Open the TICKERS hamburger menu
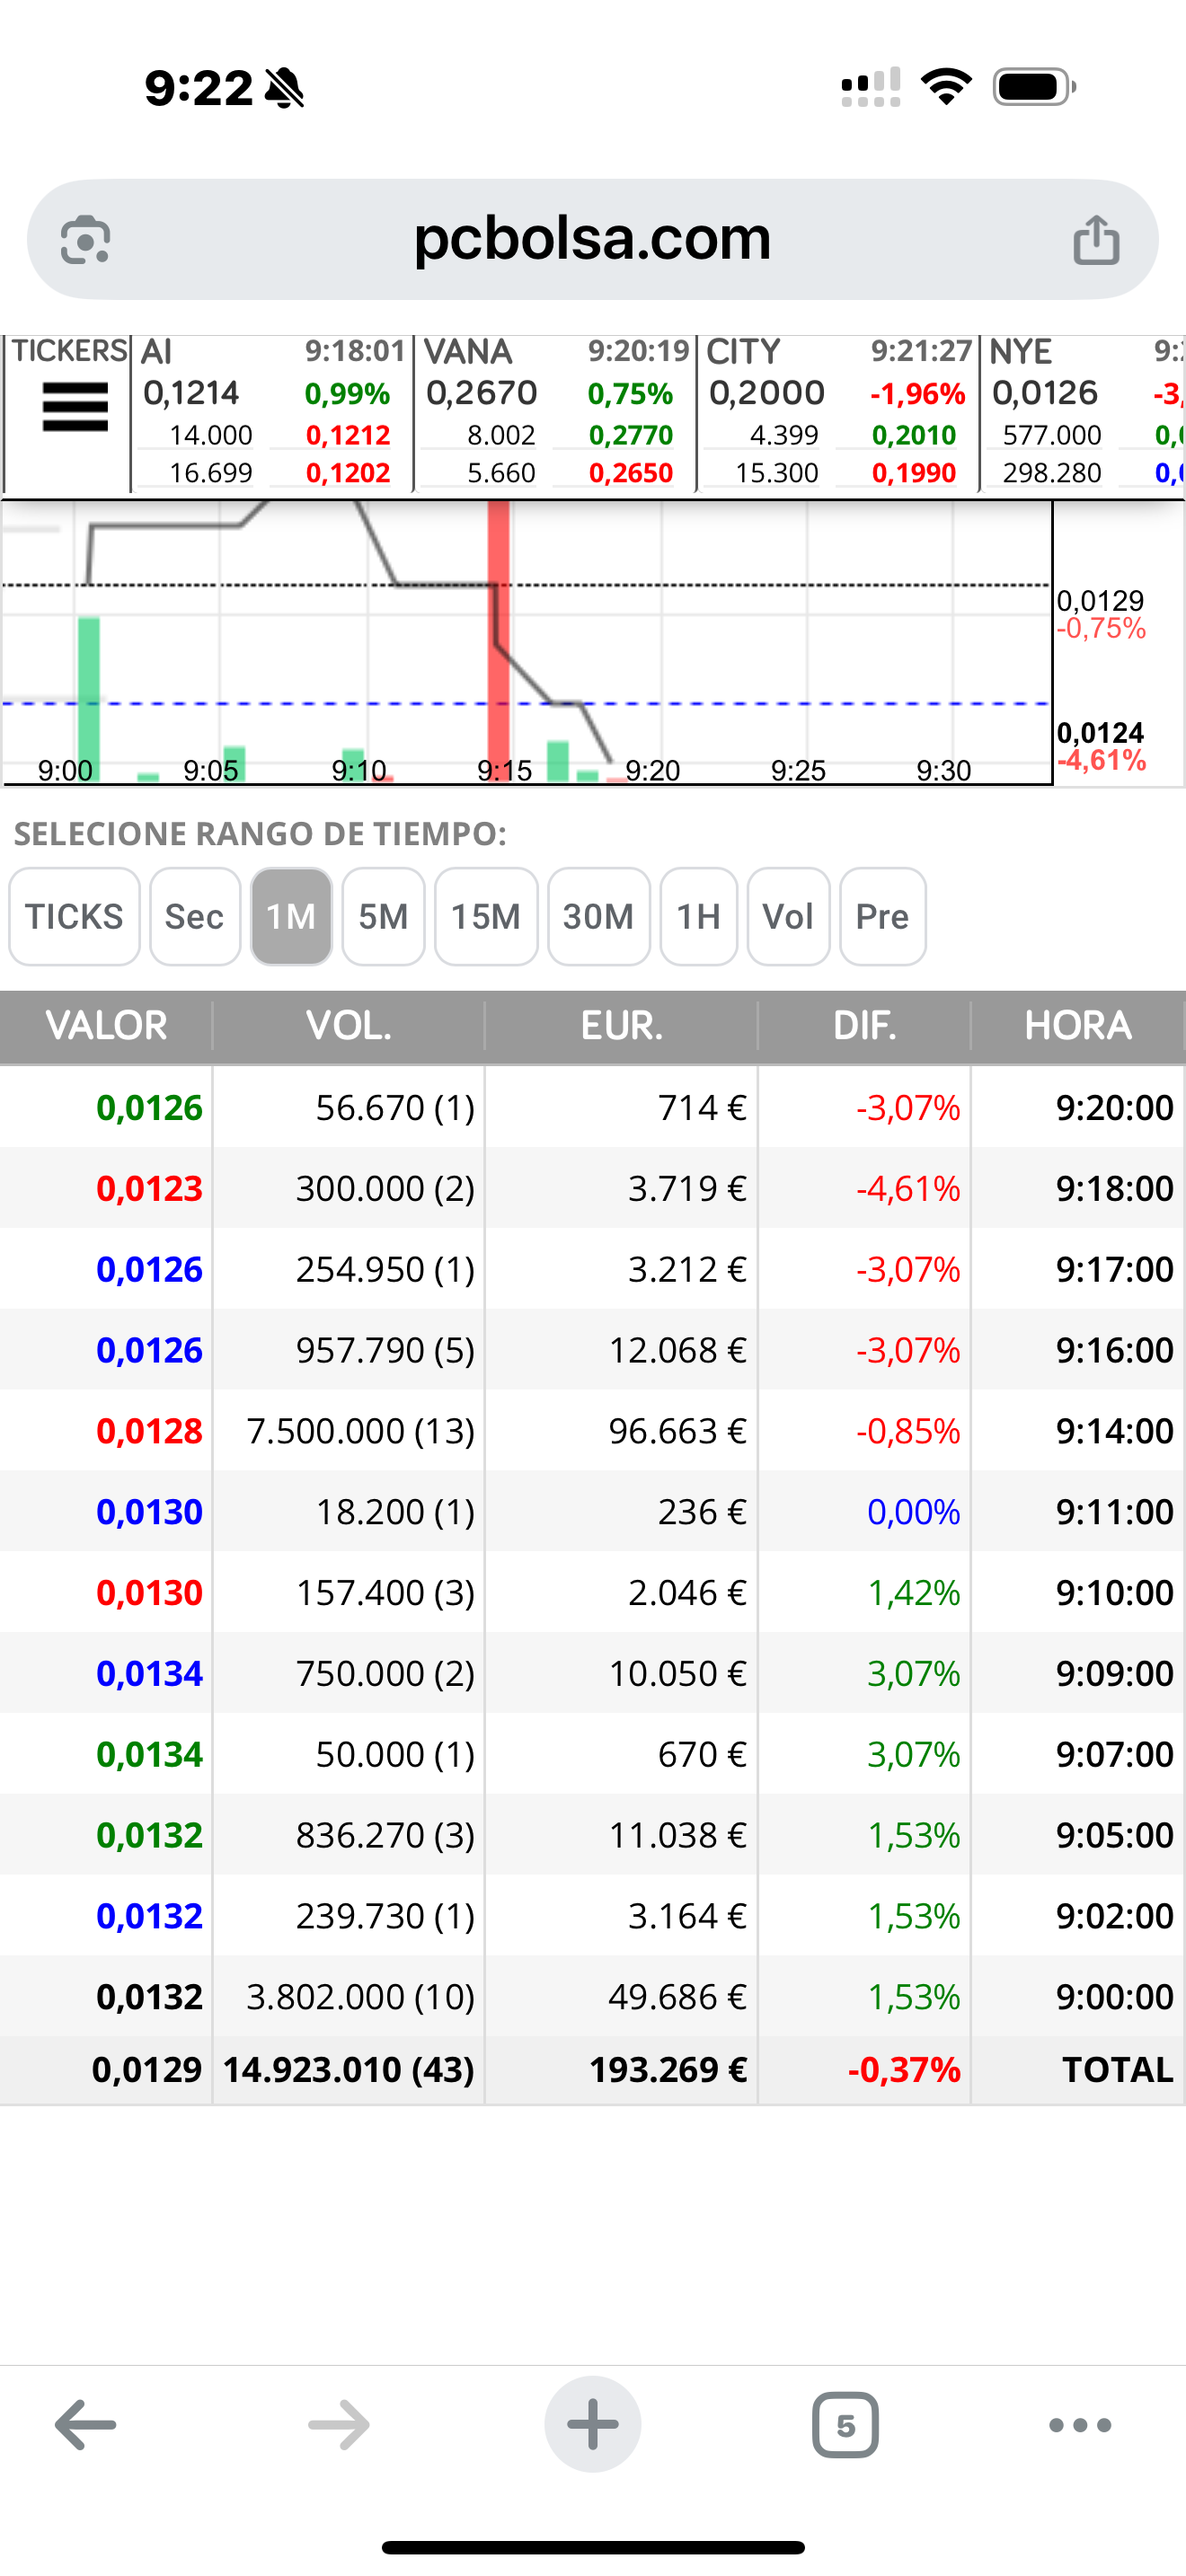Screen dimensions: 1186x2576 click(74, 407)
